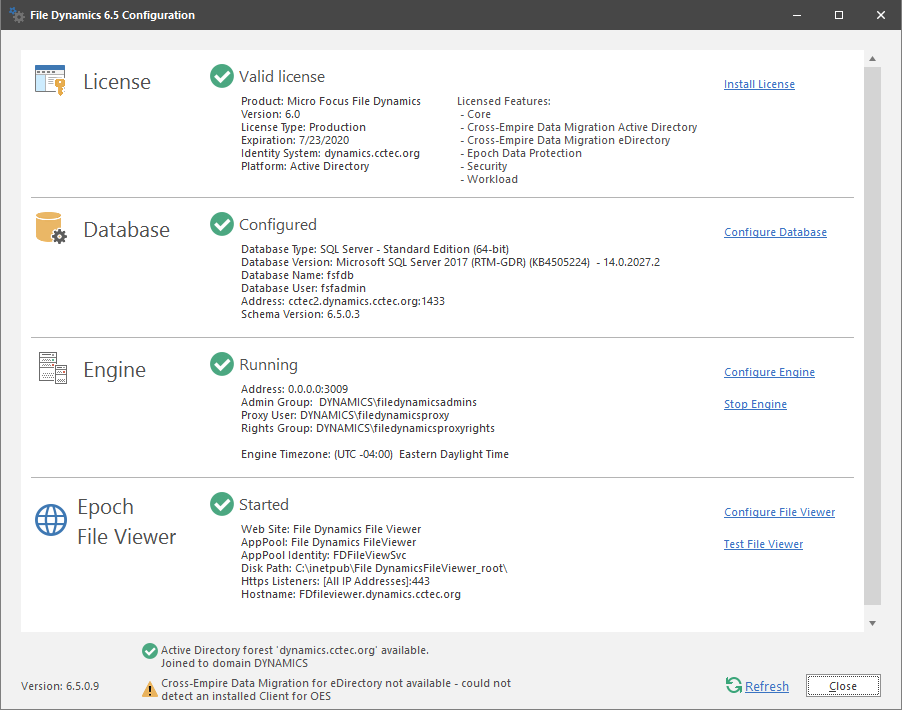902x710 pixels.
Task: Click the scrollbar down arrow
Action: [x=872, y=623]
